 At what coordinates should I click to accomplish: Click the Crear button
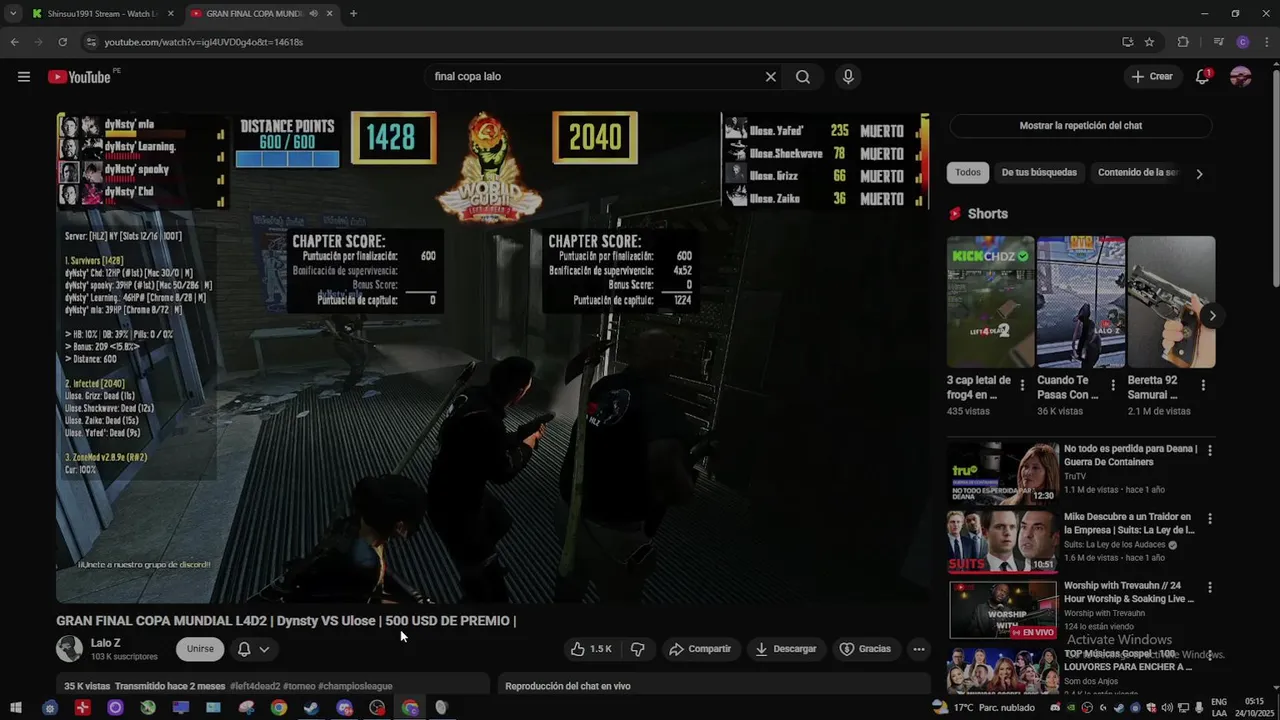(1151, 77)
